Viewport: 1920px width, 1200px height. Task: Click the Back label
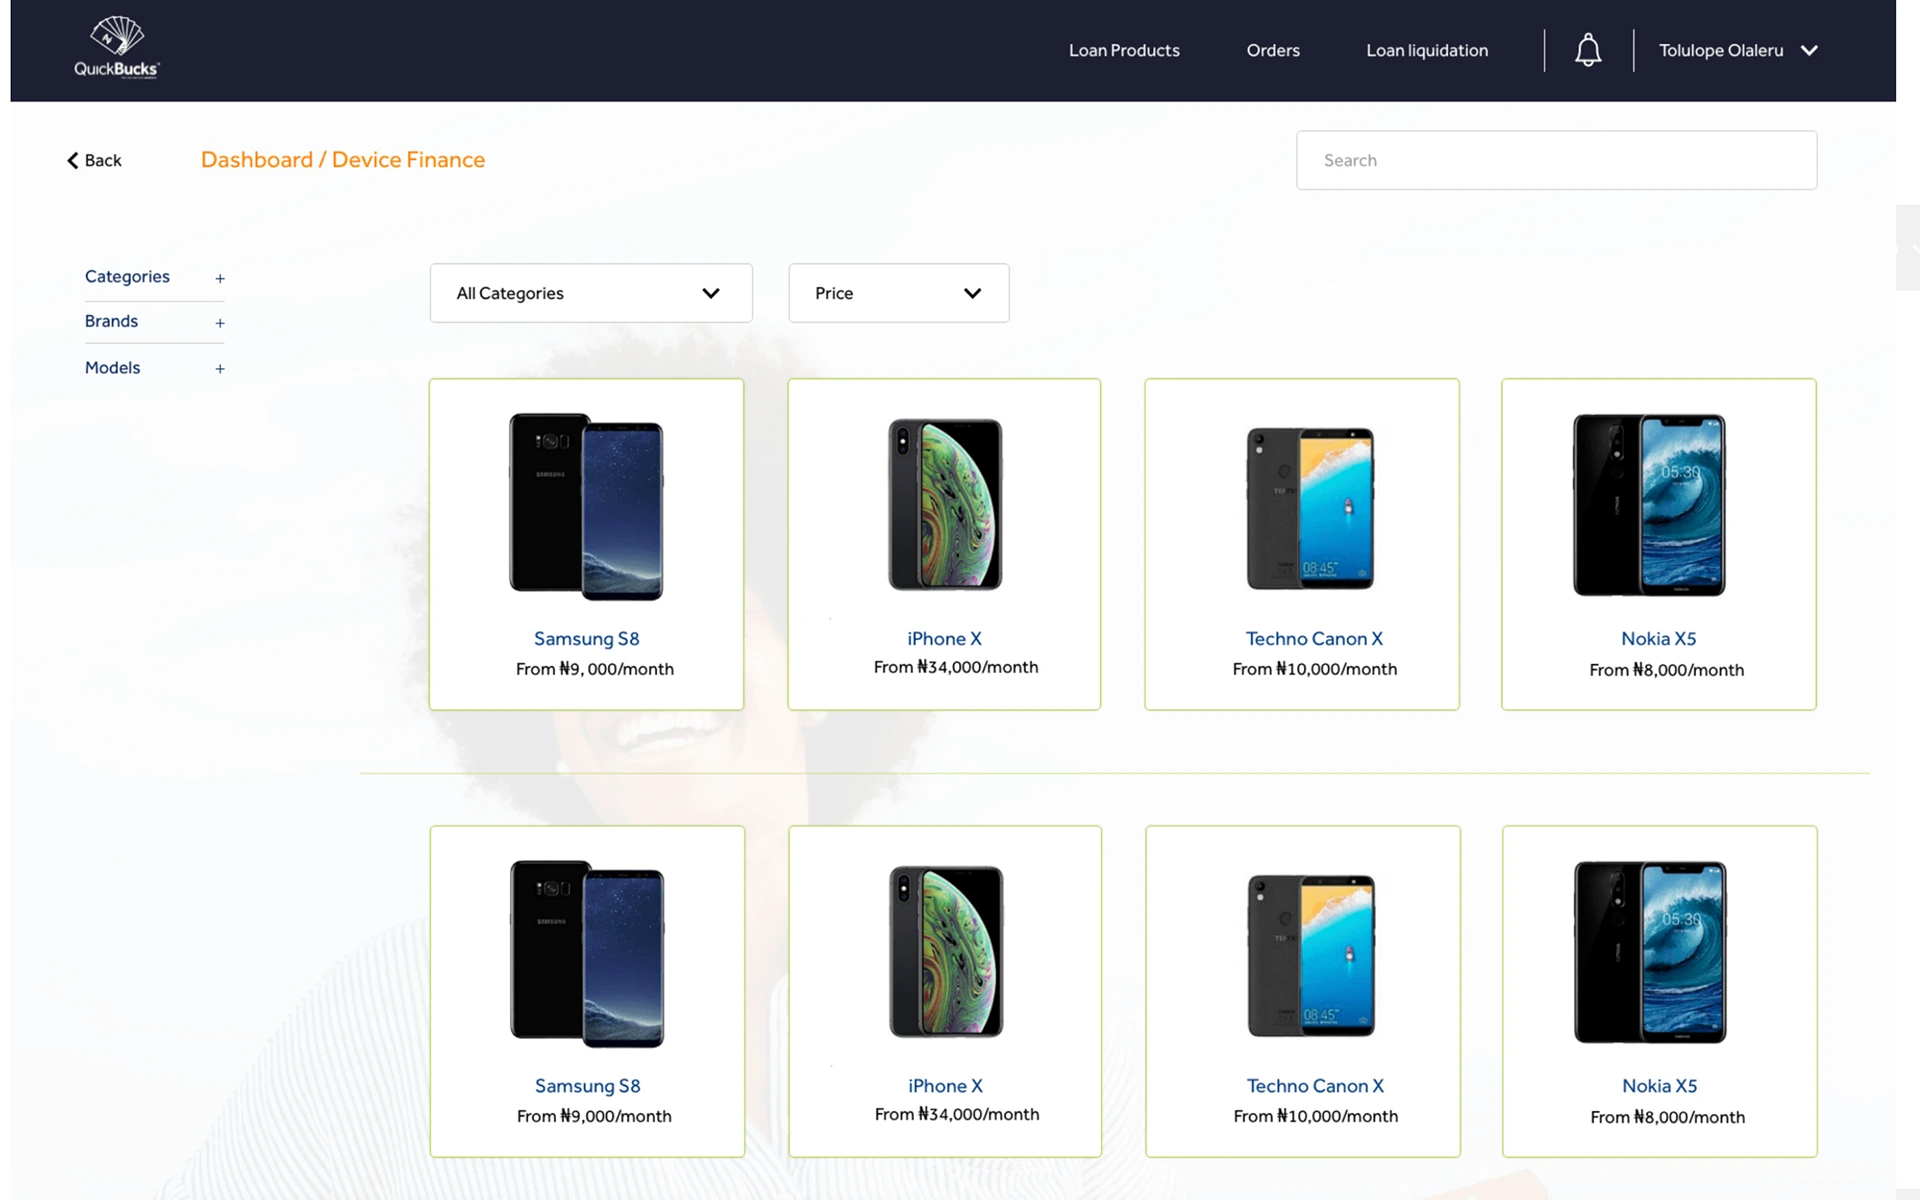point(103,161)
